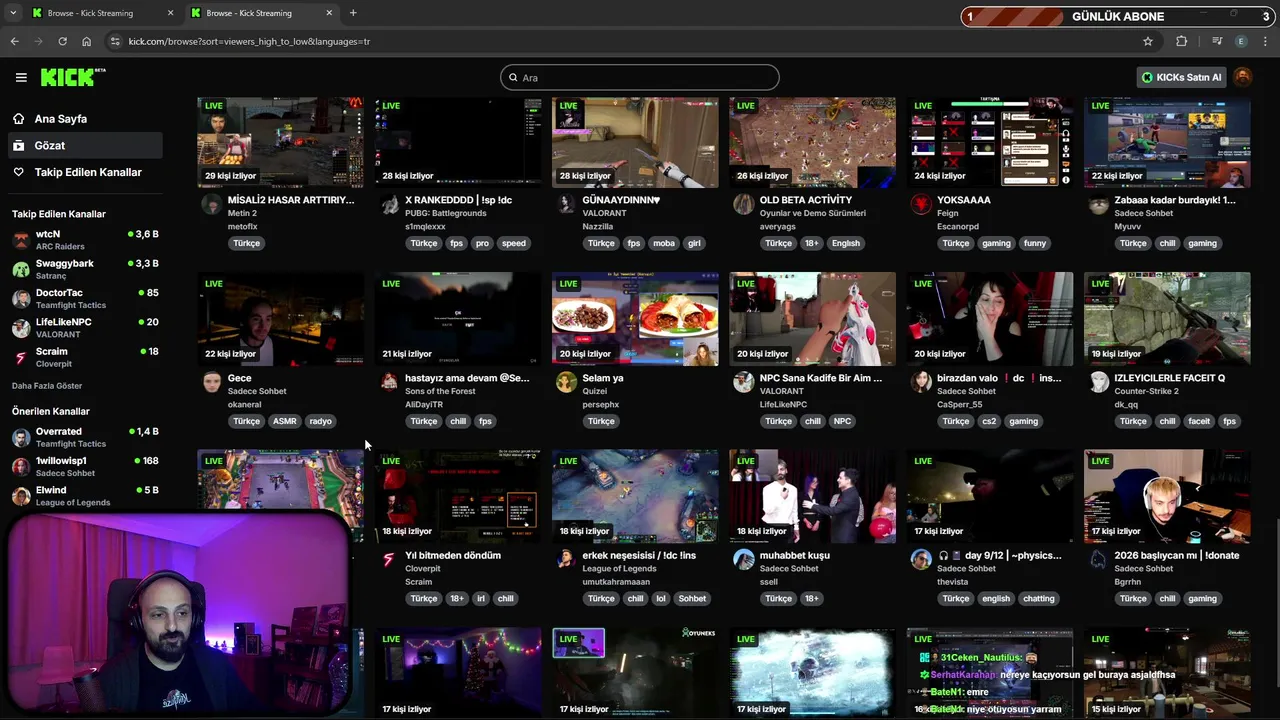Viewport: 1280px width, 720px height.
Task: Open the X RANKEDDDD stream thumbnail
Action: coord(458,142)
